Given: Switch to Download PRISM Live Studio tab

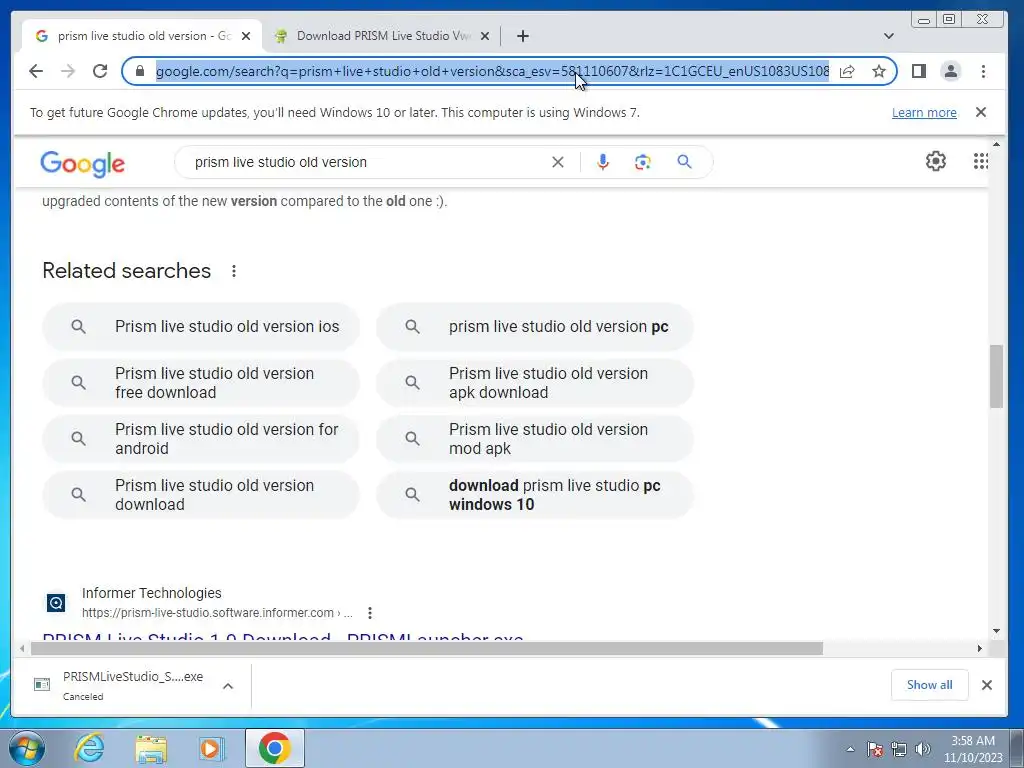Looking at the screenshot, I should (383, 36).
